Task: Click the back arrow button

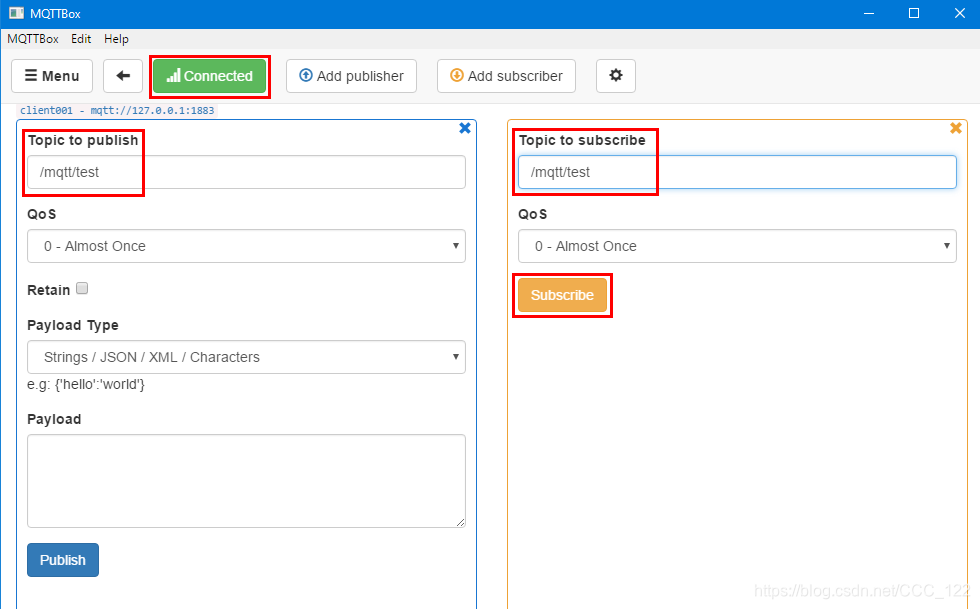Action: tap(123, 76)
